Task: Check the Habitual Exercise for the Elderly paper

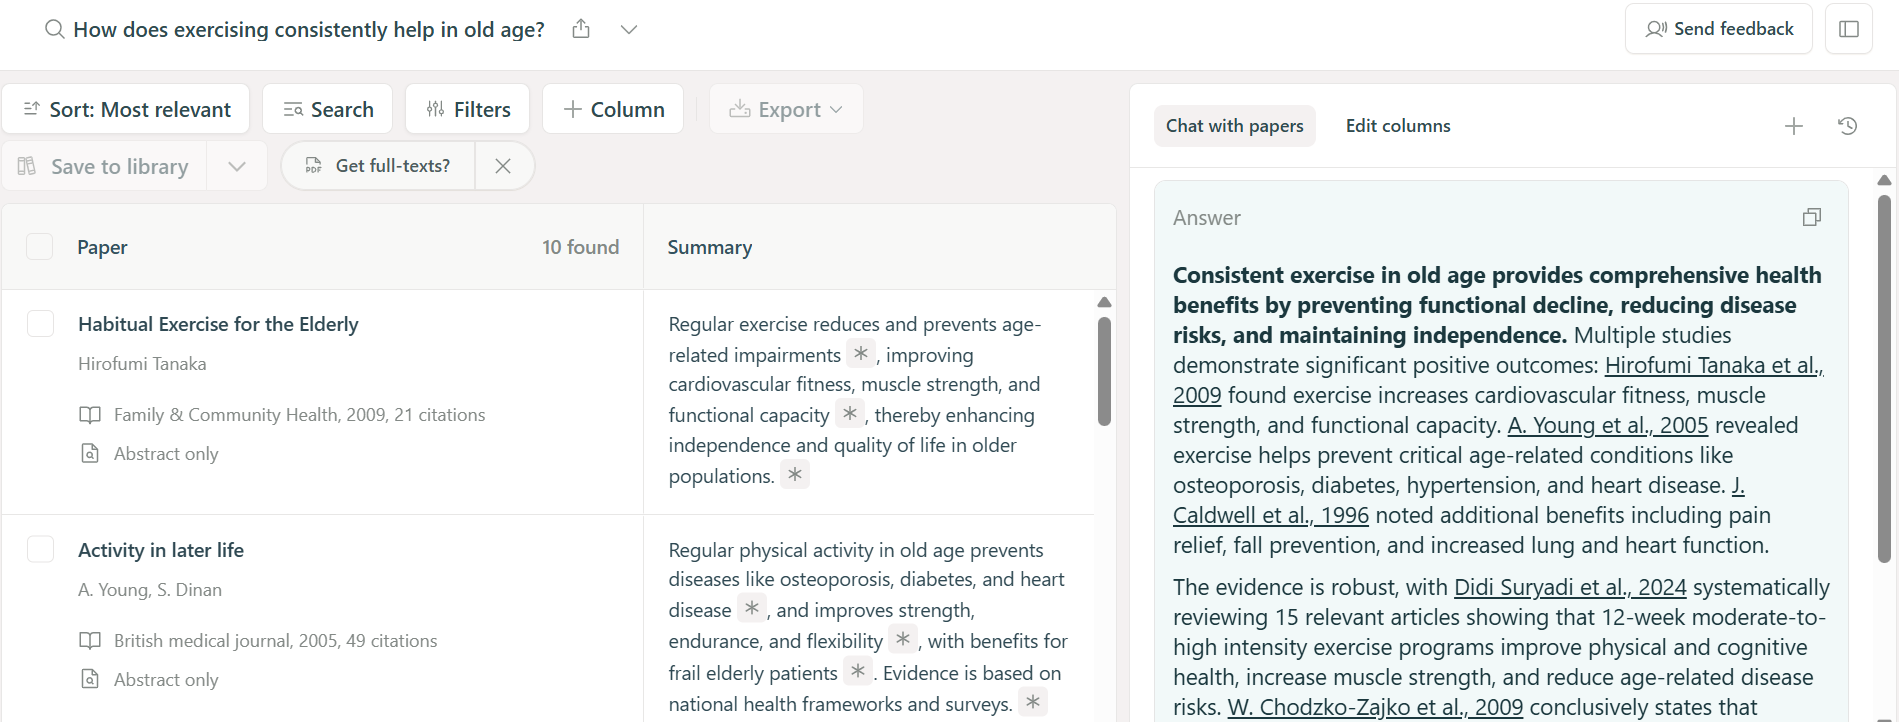Action: (40, 324)
